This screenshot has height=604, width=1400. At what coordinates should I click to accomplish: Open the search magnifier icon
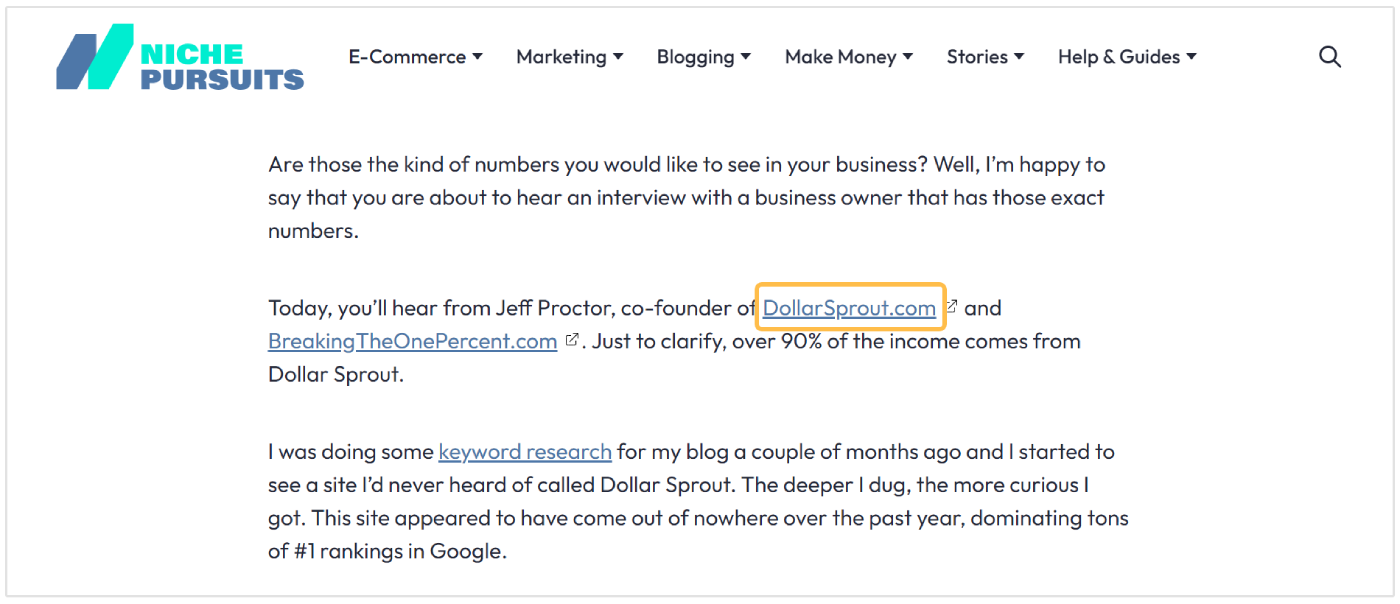click(1329, 57)
